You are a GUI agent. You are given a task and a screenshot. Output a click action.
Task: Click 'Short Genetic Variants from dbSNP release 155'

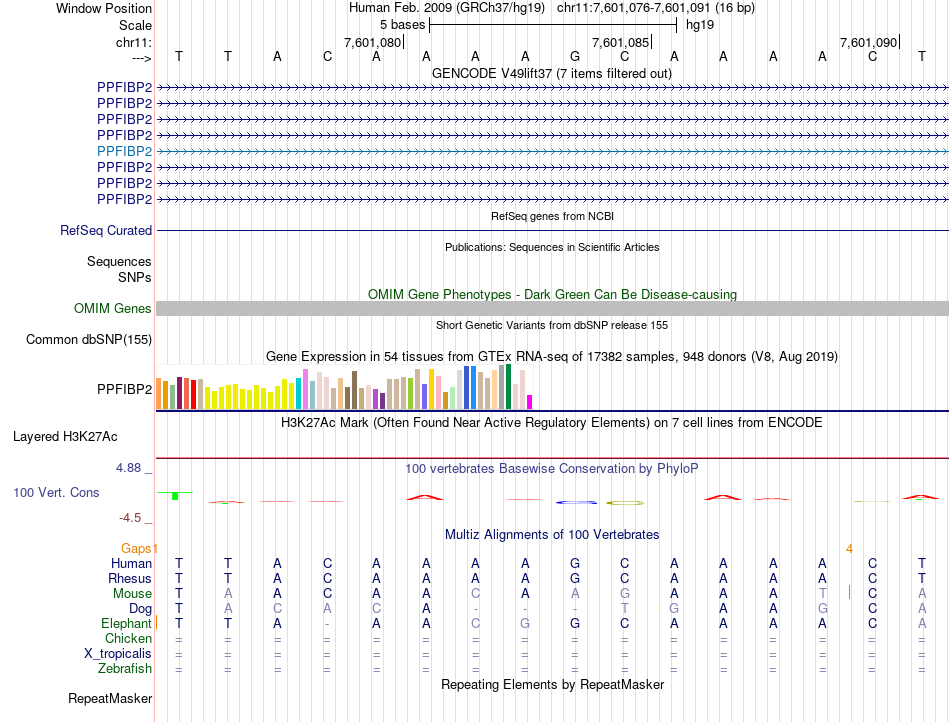point(552,325)
